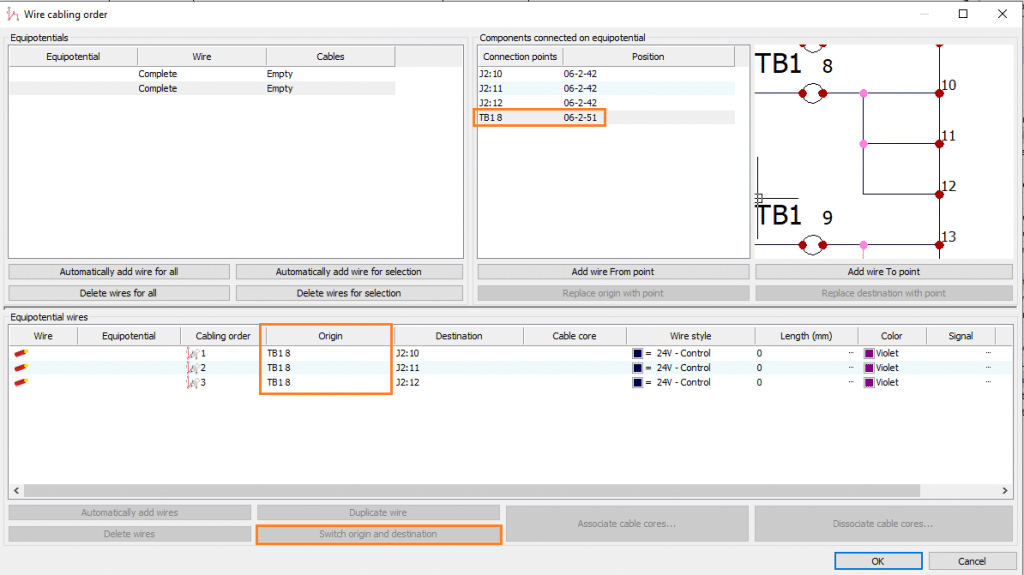
Task: Open length ellipsis for third wire row
Action: pos(851,382)
